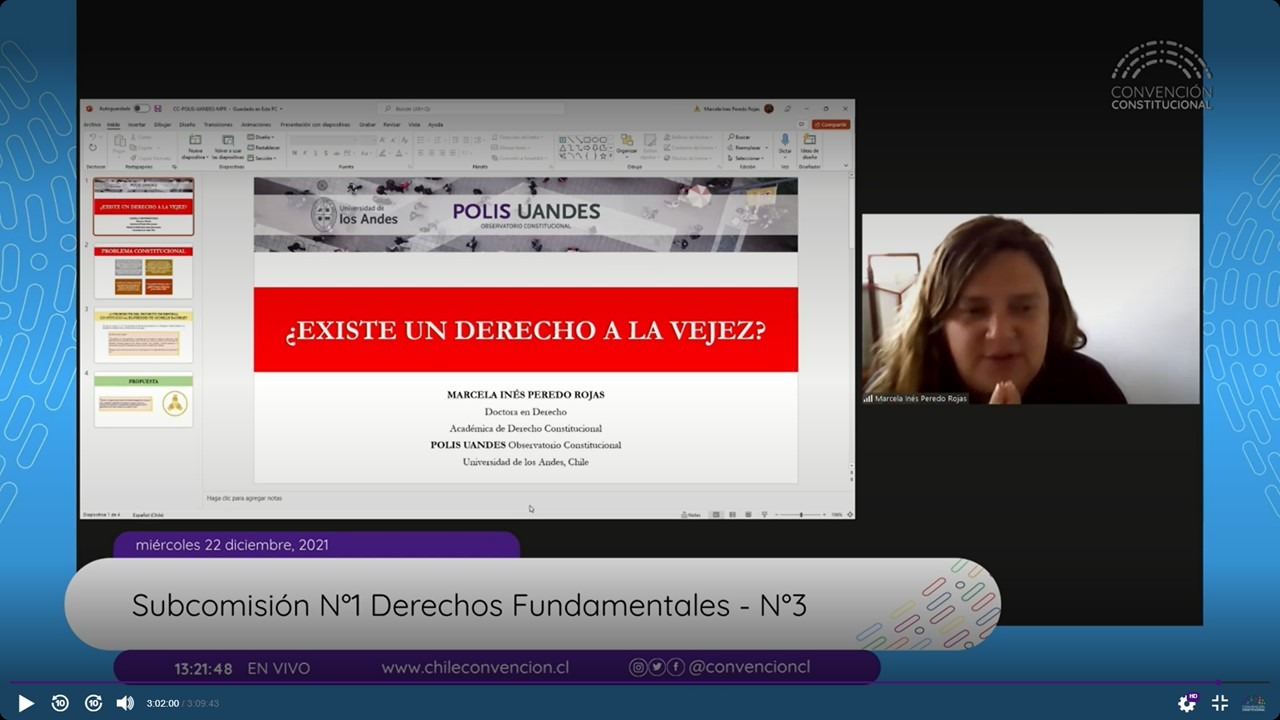The width and height of the screenshot is (1280, 720).
Task: Select the PROBLEMA CONSTITUCIONAL slide thumbnail
Action: click(x=143, y=272)
